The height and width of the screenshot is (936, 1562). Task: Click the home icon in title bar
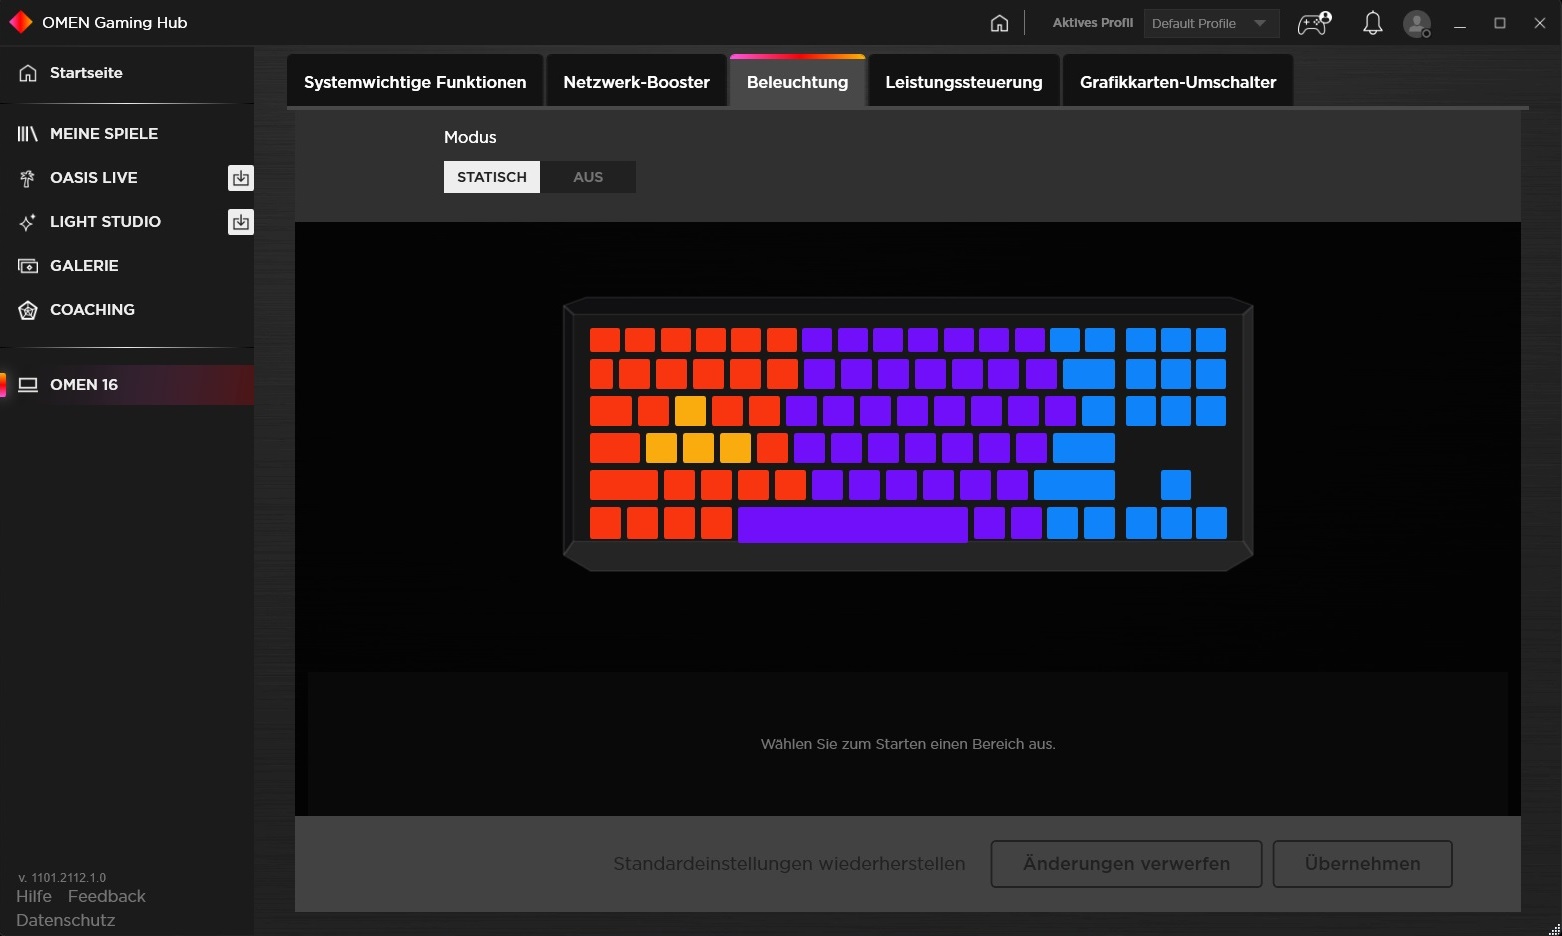pyautogui.click(x=999, y=23)
